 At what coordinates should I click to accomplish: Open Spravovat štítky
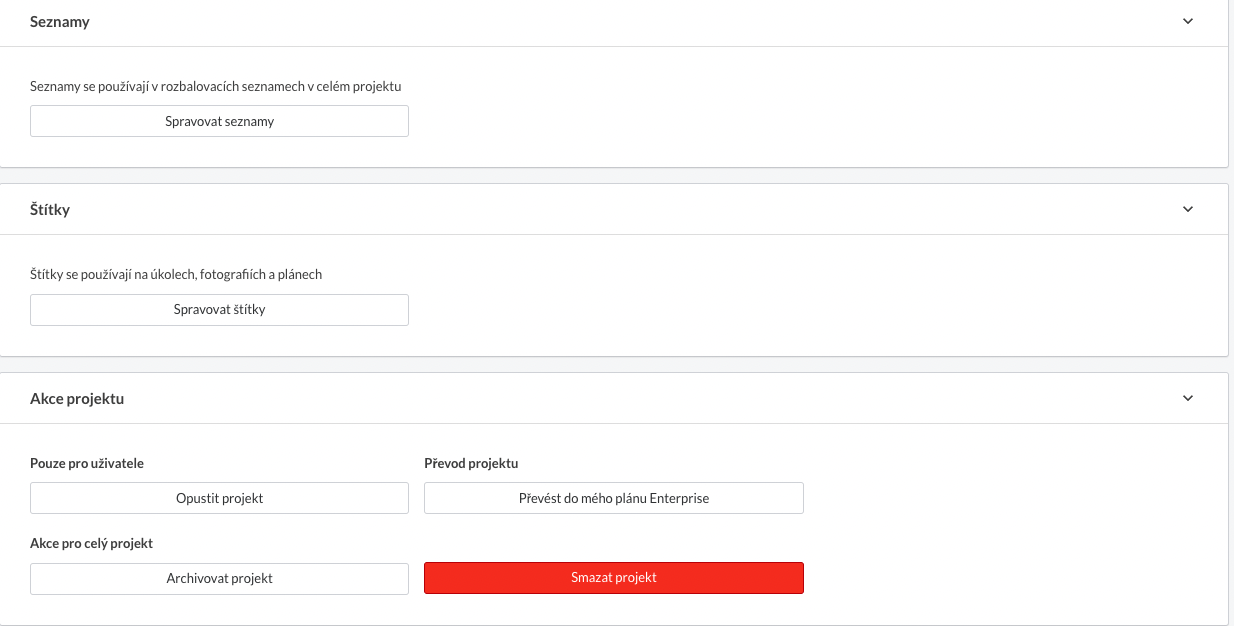219,309
